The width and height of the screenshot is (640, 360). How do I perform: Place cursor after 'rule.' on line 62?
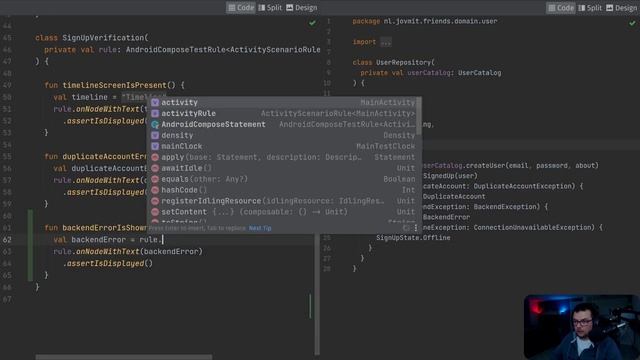[162, 240]
